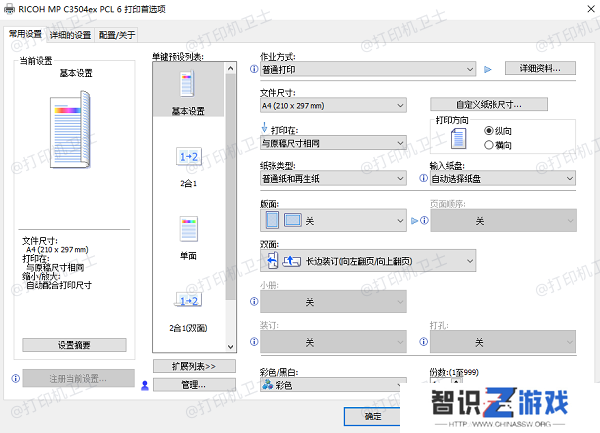Open the 文件尺寸 A4 dropdown
Image resolution: width=600 pixels, height=433 pixels.
pos(333,105)
